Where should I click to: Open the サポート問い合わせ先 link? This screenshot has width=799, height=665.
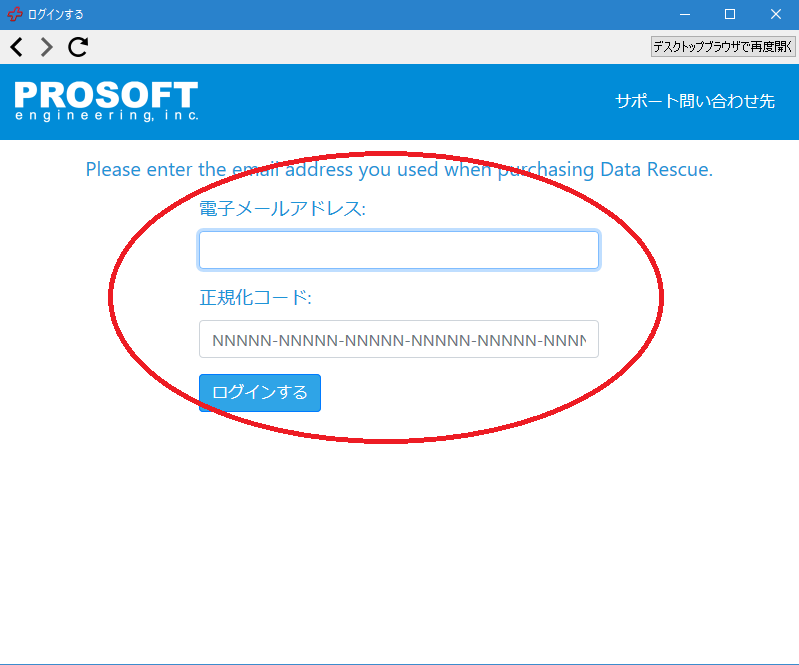pos(695,101)
